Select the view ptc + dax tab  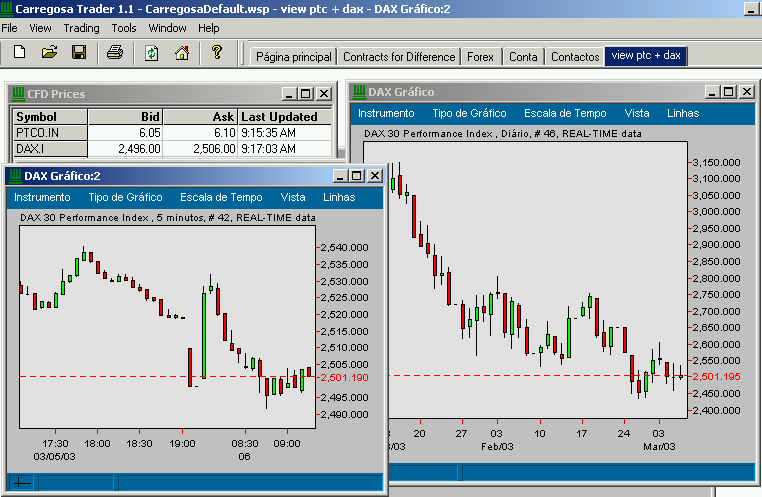(x=646, y=55)
